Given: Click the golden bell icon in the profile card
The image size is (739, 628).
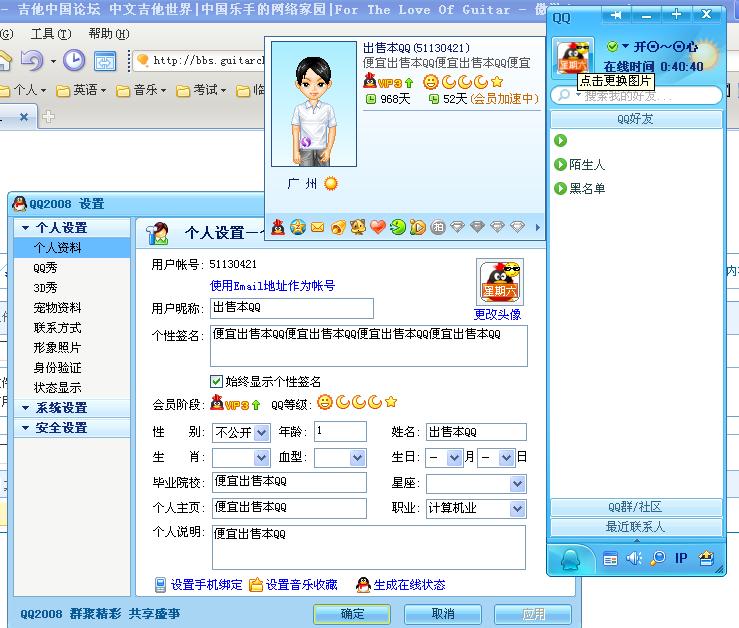Looking at the screenshot, I should pos(338,228).
